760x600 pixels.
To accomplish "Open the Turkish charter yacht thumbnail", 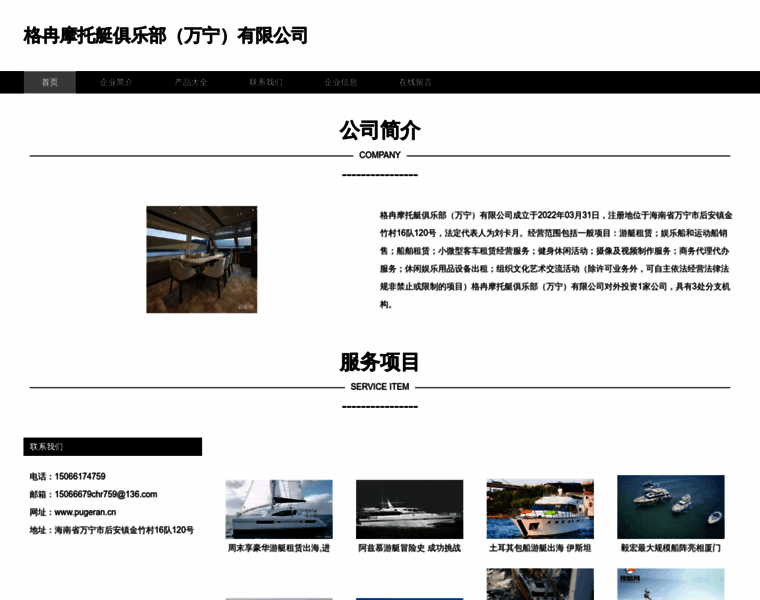I will pos(540,509).
